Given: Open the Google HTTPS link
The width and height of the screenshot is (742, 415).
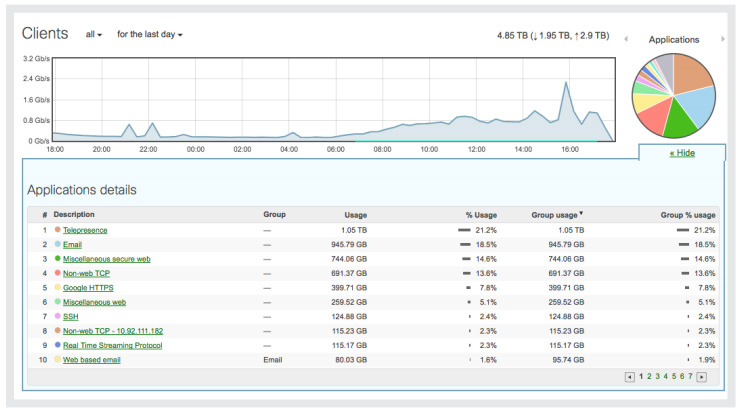Looking at the screenshot, I should 88,288.
